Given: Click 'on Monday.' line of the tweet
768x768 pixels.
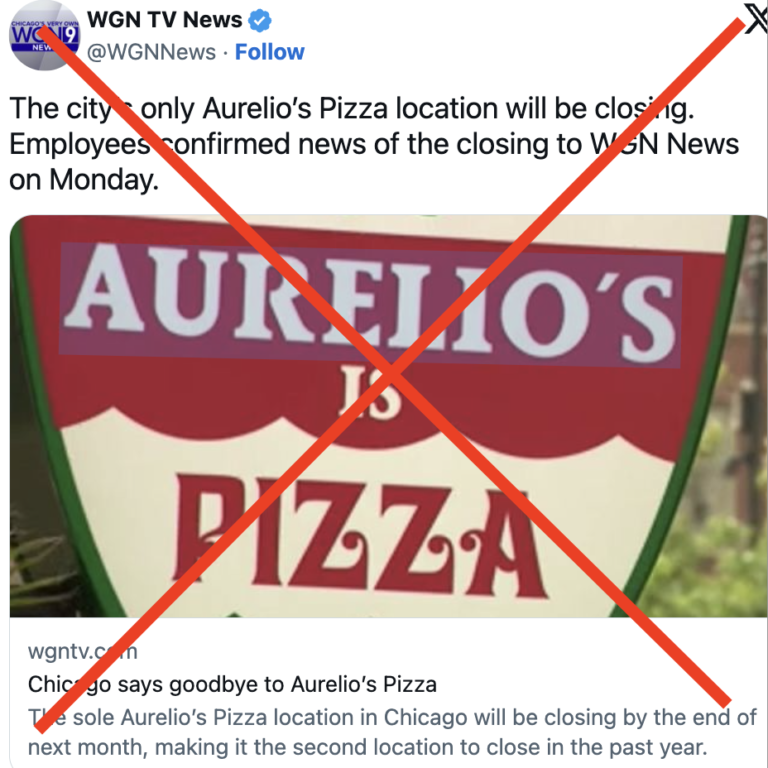Looking at the screenshot, I should 84,180.
